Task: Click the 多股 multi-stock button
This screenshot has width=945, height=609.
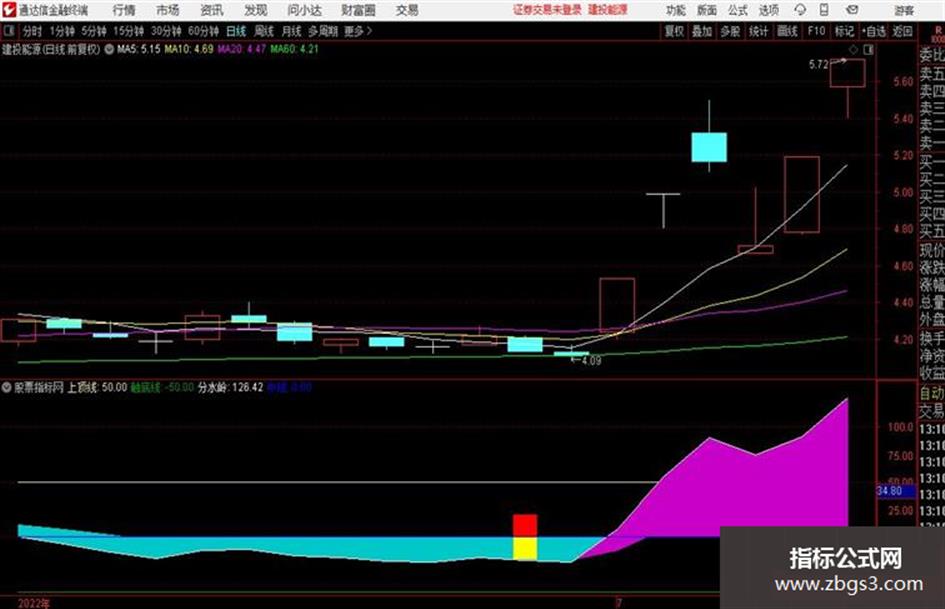Action: pos(730,31)
